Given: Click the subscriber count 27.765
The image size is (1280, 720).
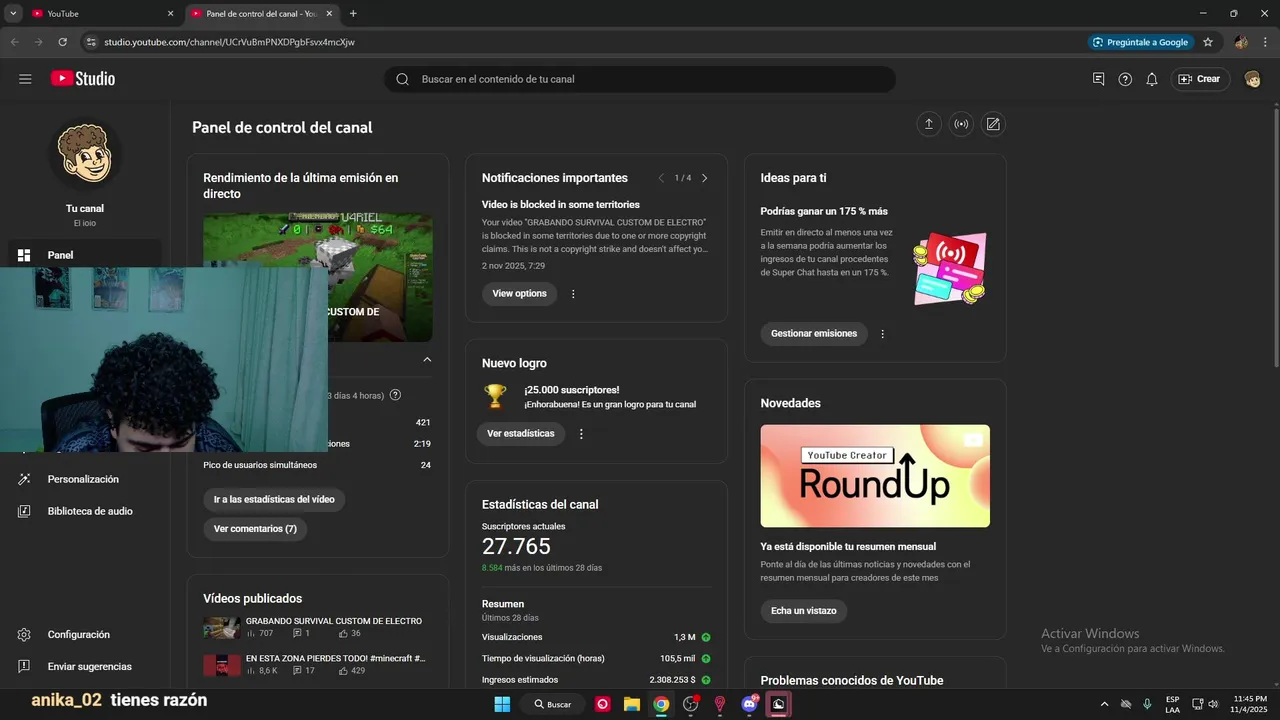Looking at the screenshot, I should (x=516, y=546).
